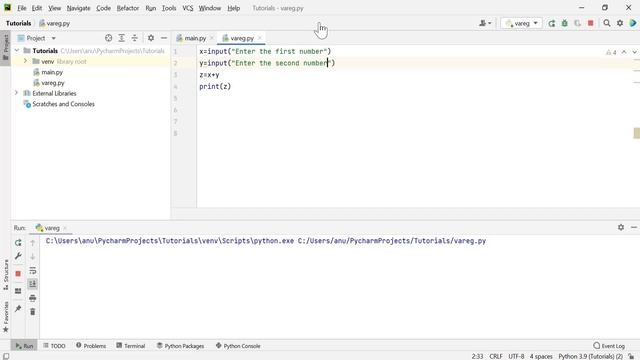Open the Refactor menu

128,8
